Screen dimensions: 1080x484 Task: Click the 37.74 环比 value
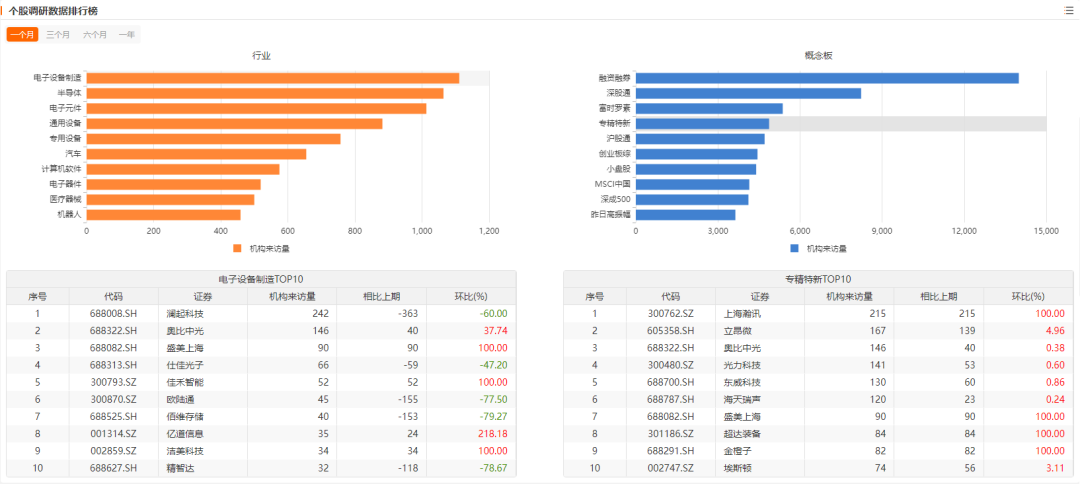pos(496,330)
